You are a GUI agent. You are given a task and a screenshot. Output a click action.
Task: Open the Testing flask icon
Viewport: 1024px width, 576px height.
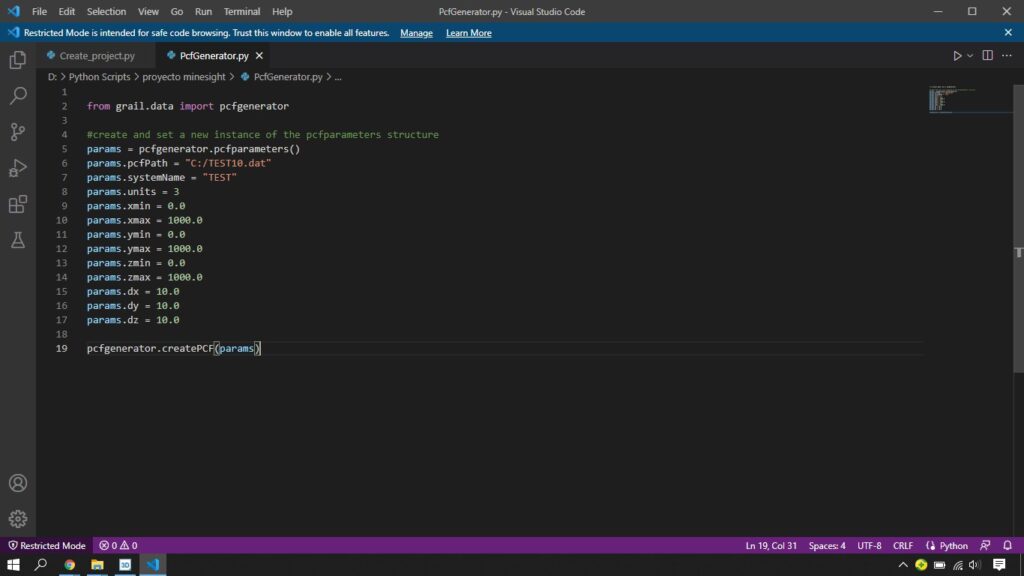(x=18, y=240)
